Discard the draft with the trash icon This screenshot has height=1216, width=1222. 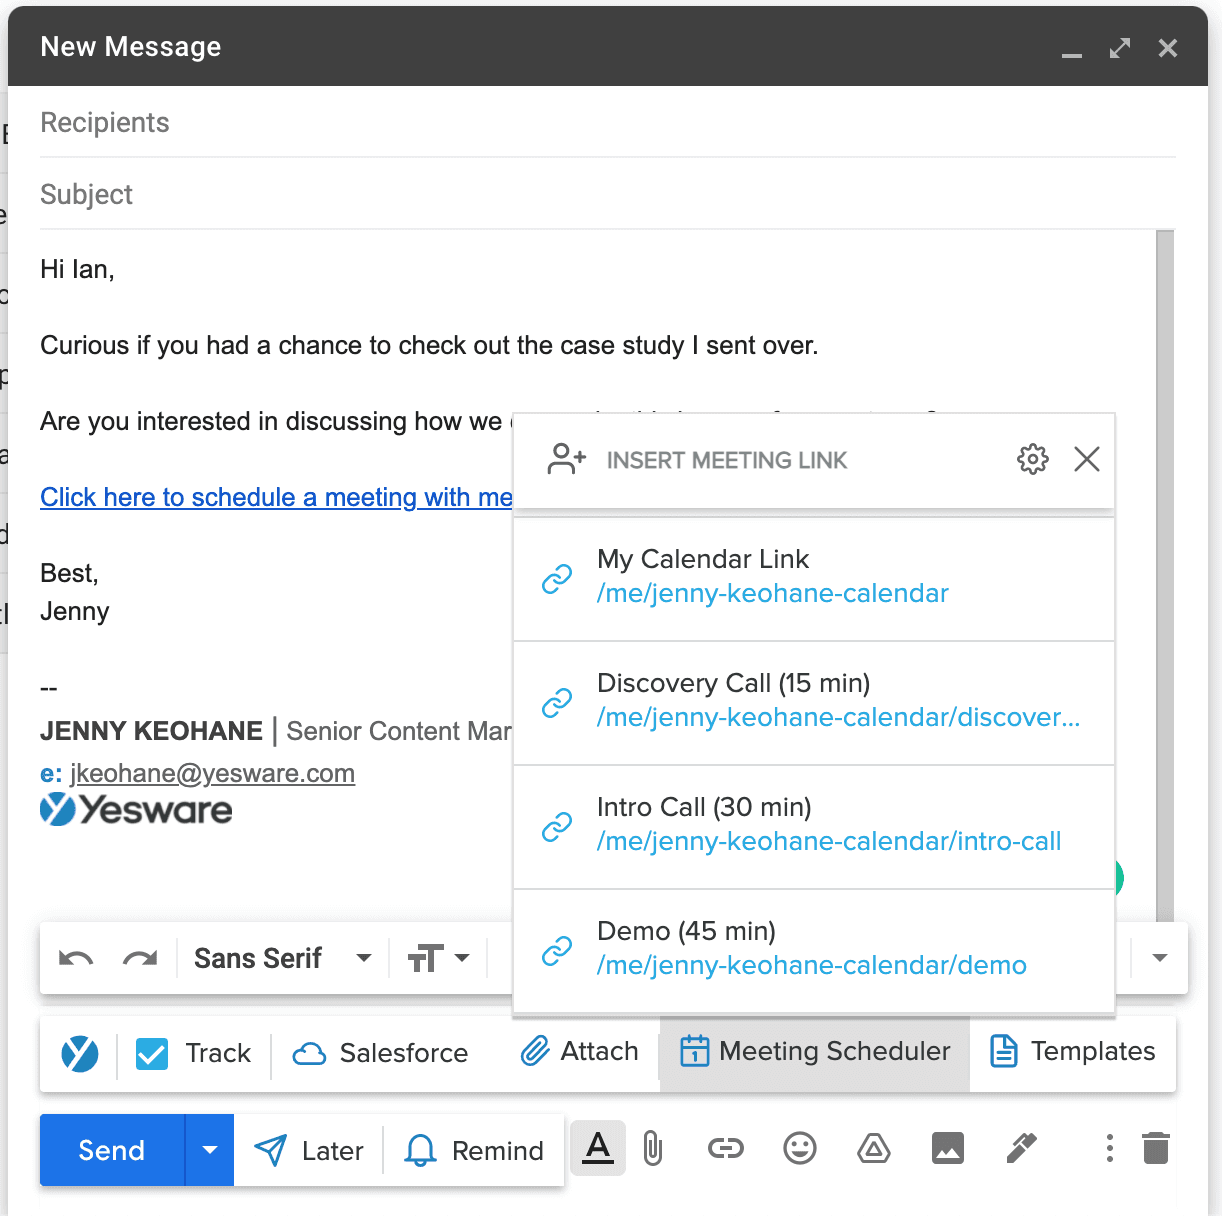click(x=1157, y=1149)
